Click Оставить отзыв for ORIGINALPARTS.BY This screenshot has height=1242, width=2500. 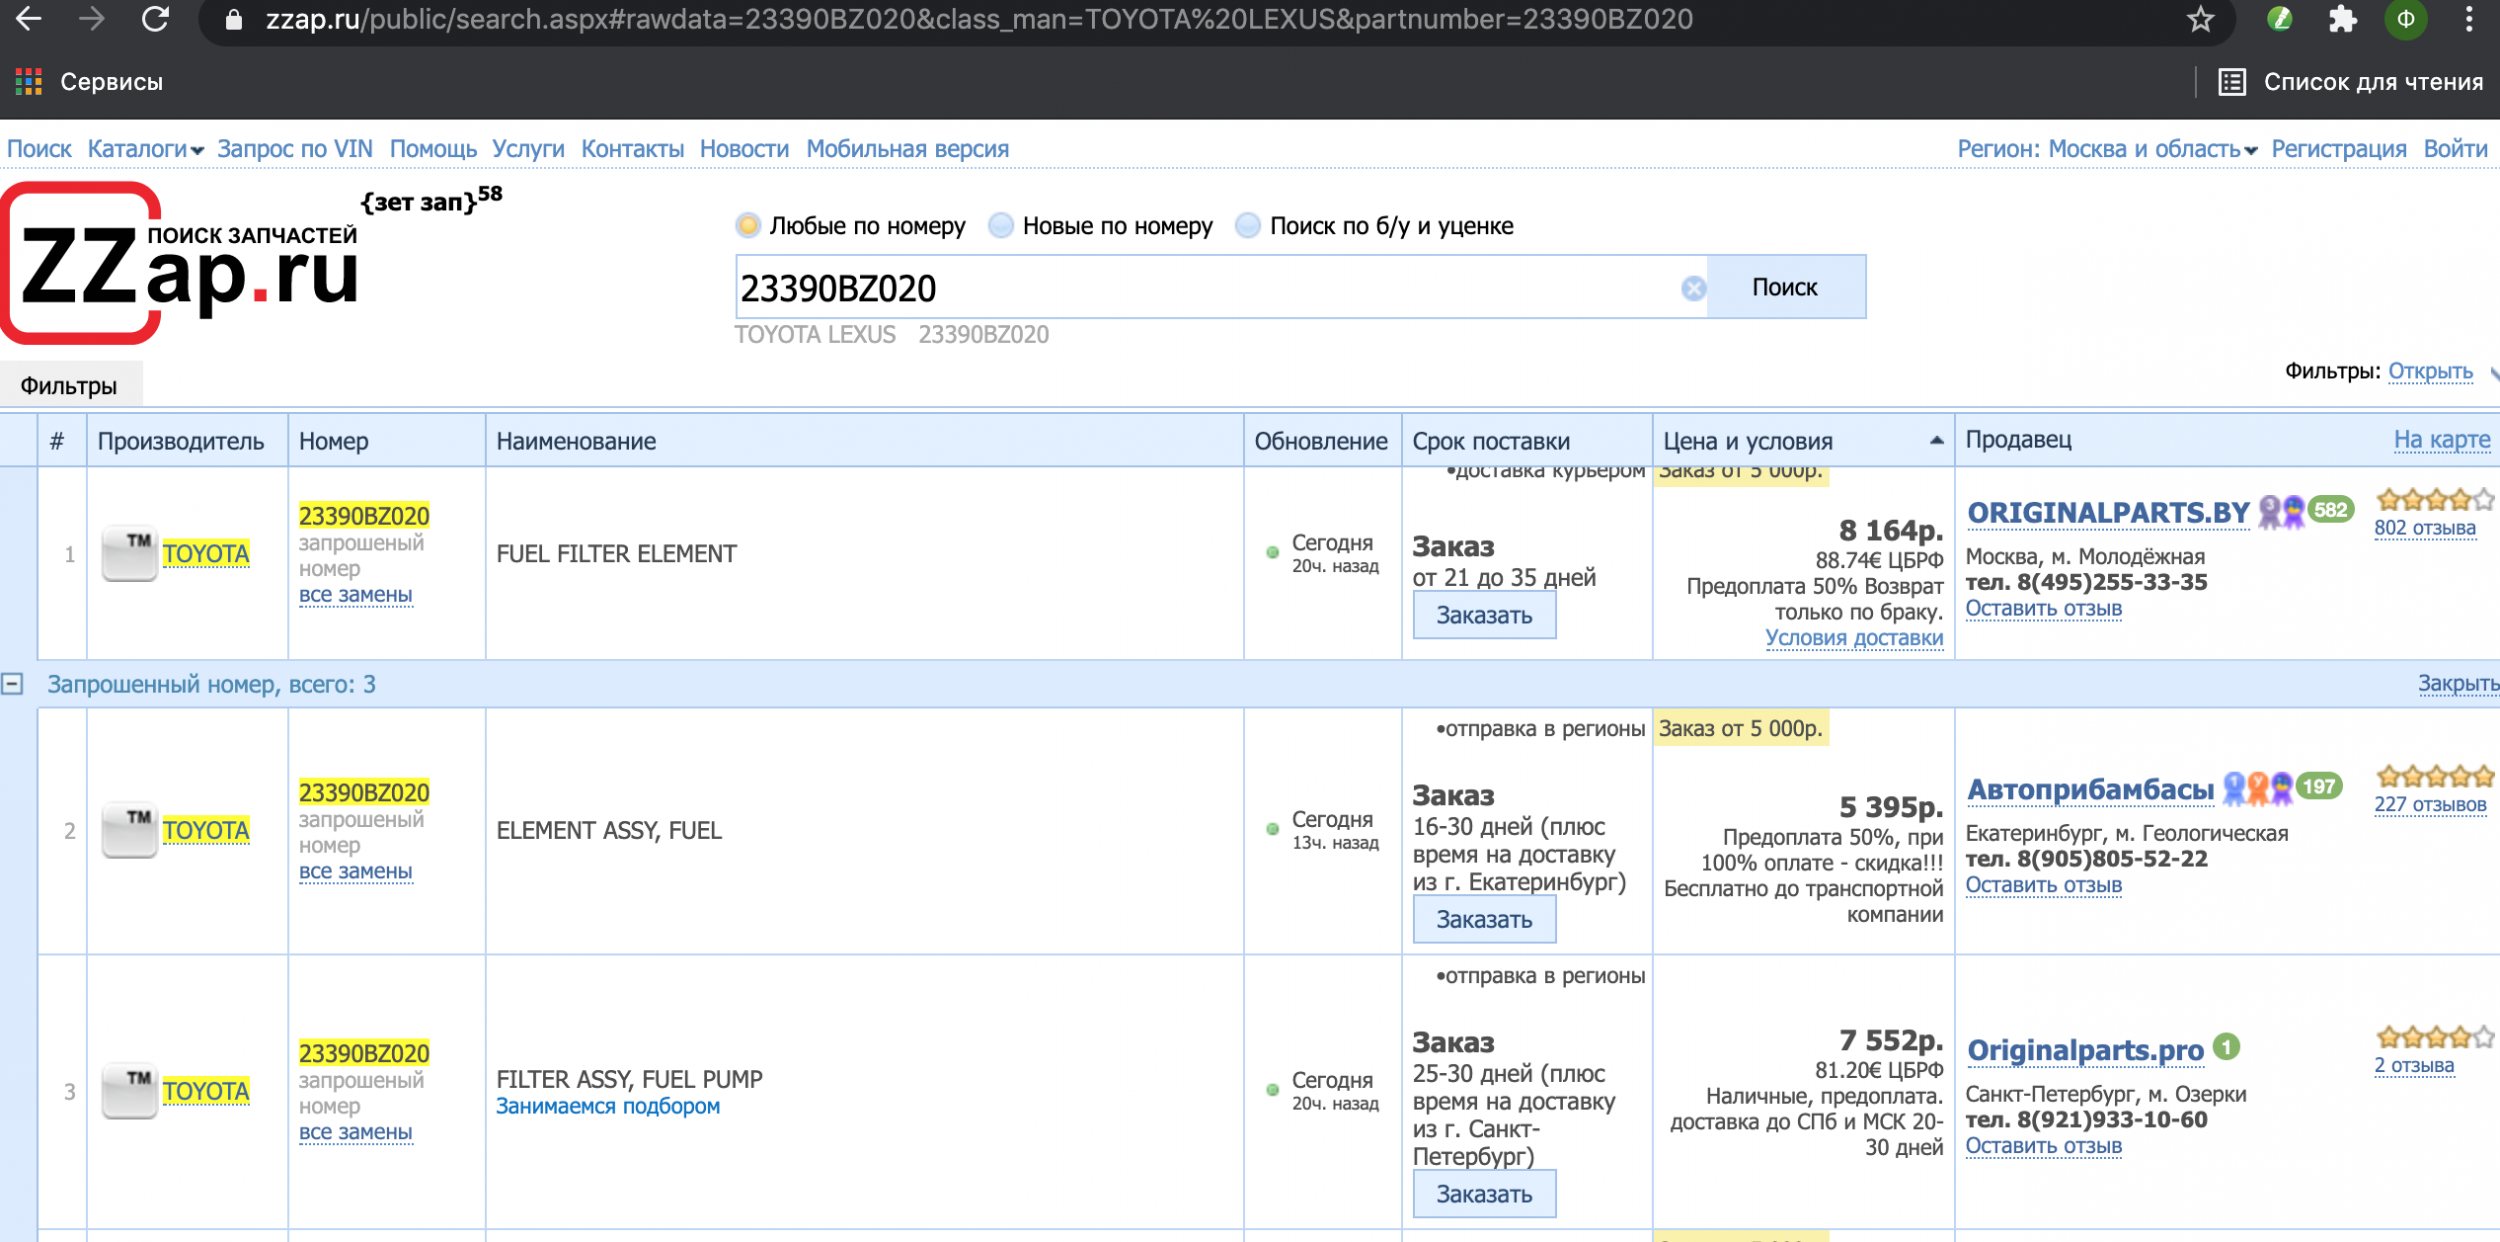tap(2043, 609)
